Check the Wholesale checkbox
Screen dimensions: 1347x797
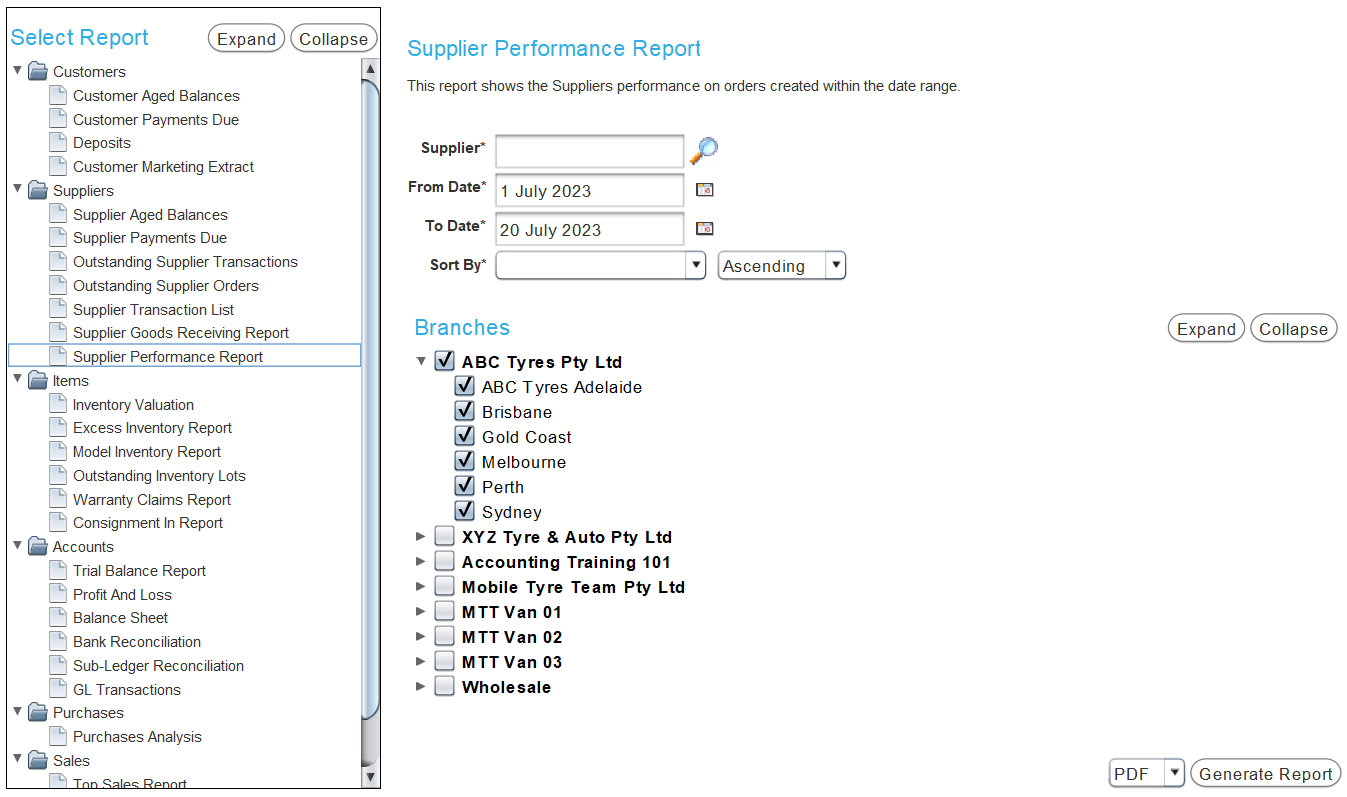pyautogui.click(x=444, y=687)
